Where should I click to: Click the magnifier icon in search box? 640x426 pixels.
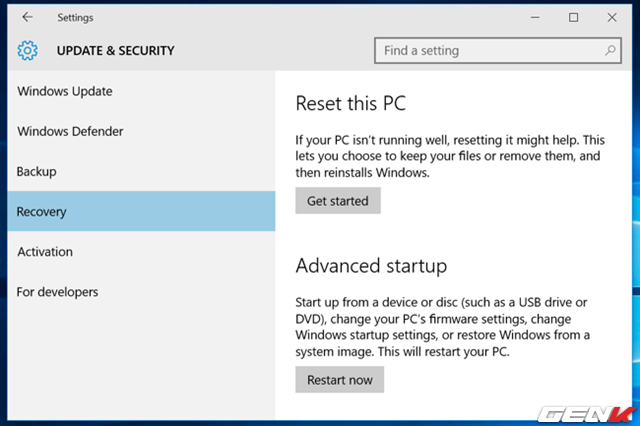(610, 50)
